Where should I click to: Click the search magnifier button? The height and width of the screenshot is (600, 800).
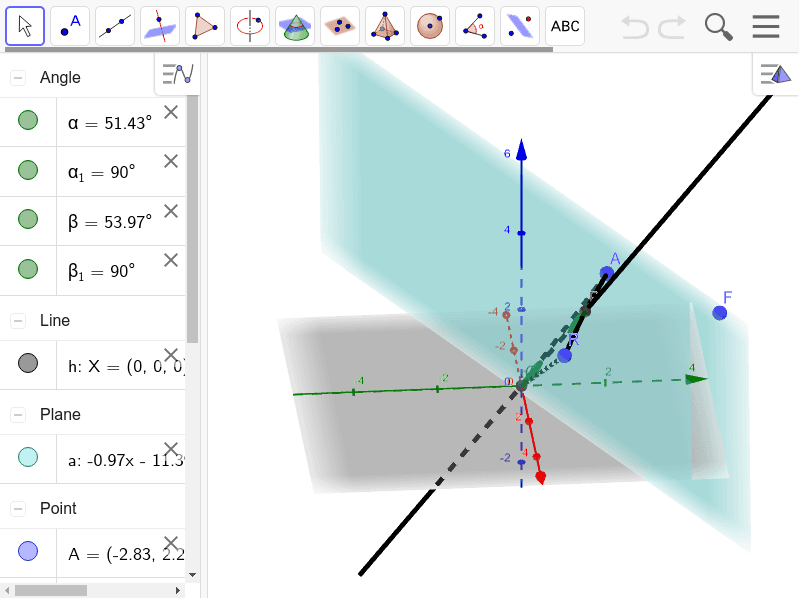[x=719, y=26]
